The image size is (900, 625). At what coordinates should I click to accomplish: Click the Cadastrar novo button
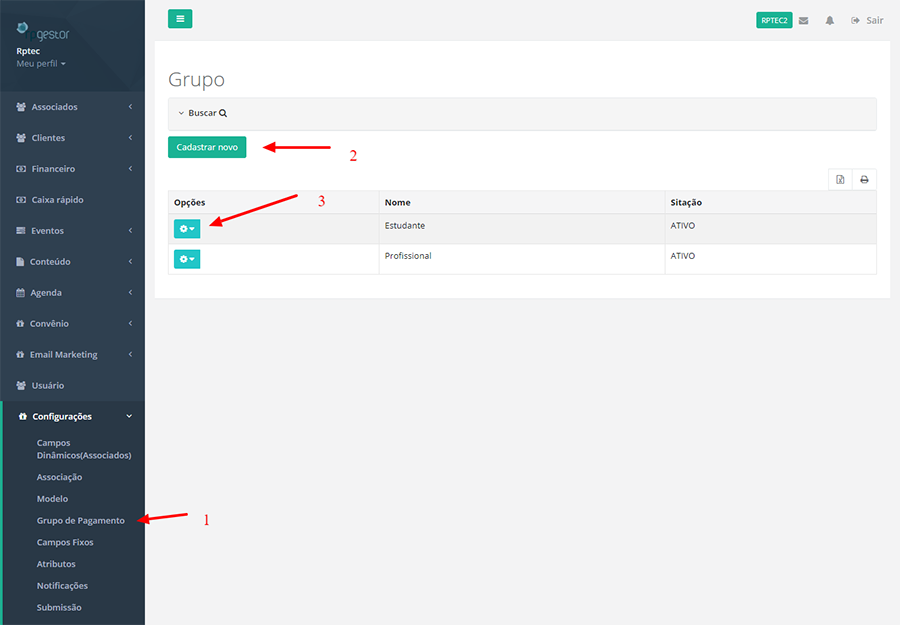(207, 147)
